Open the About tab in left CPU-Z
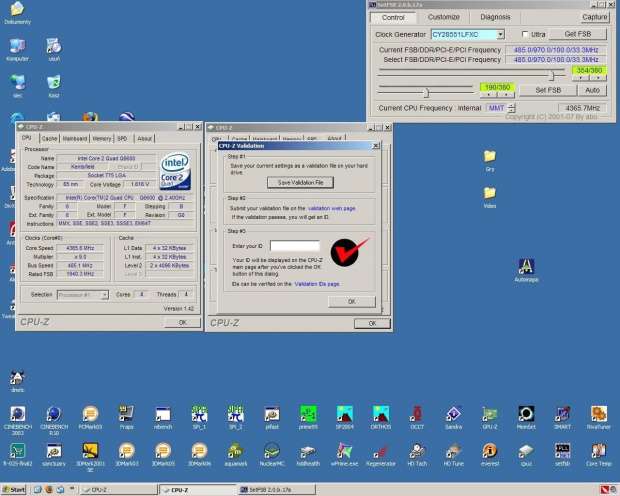The width and height of the screenshot is (620, 496). [144, 138]
